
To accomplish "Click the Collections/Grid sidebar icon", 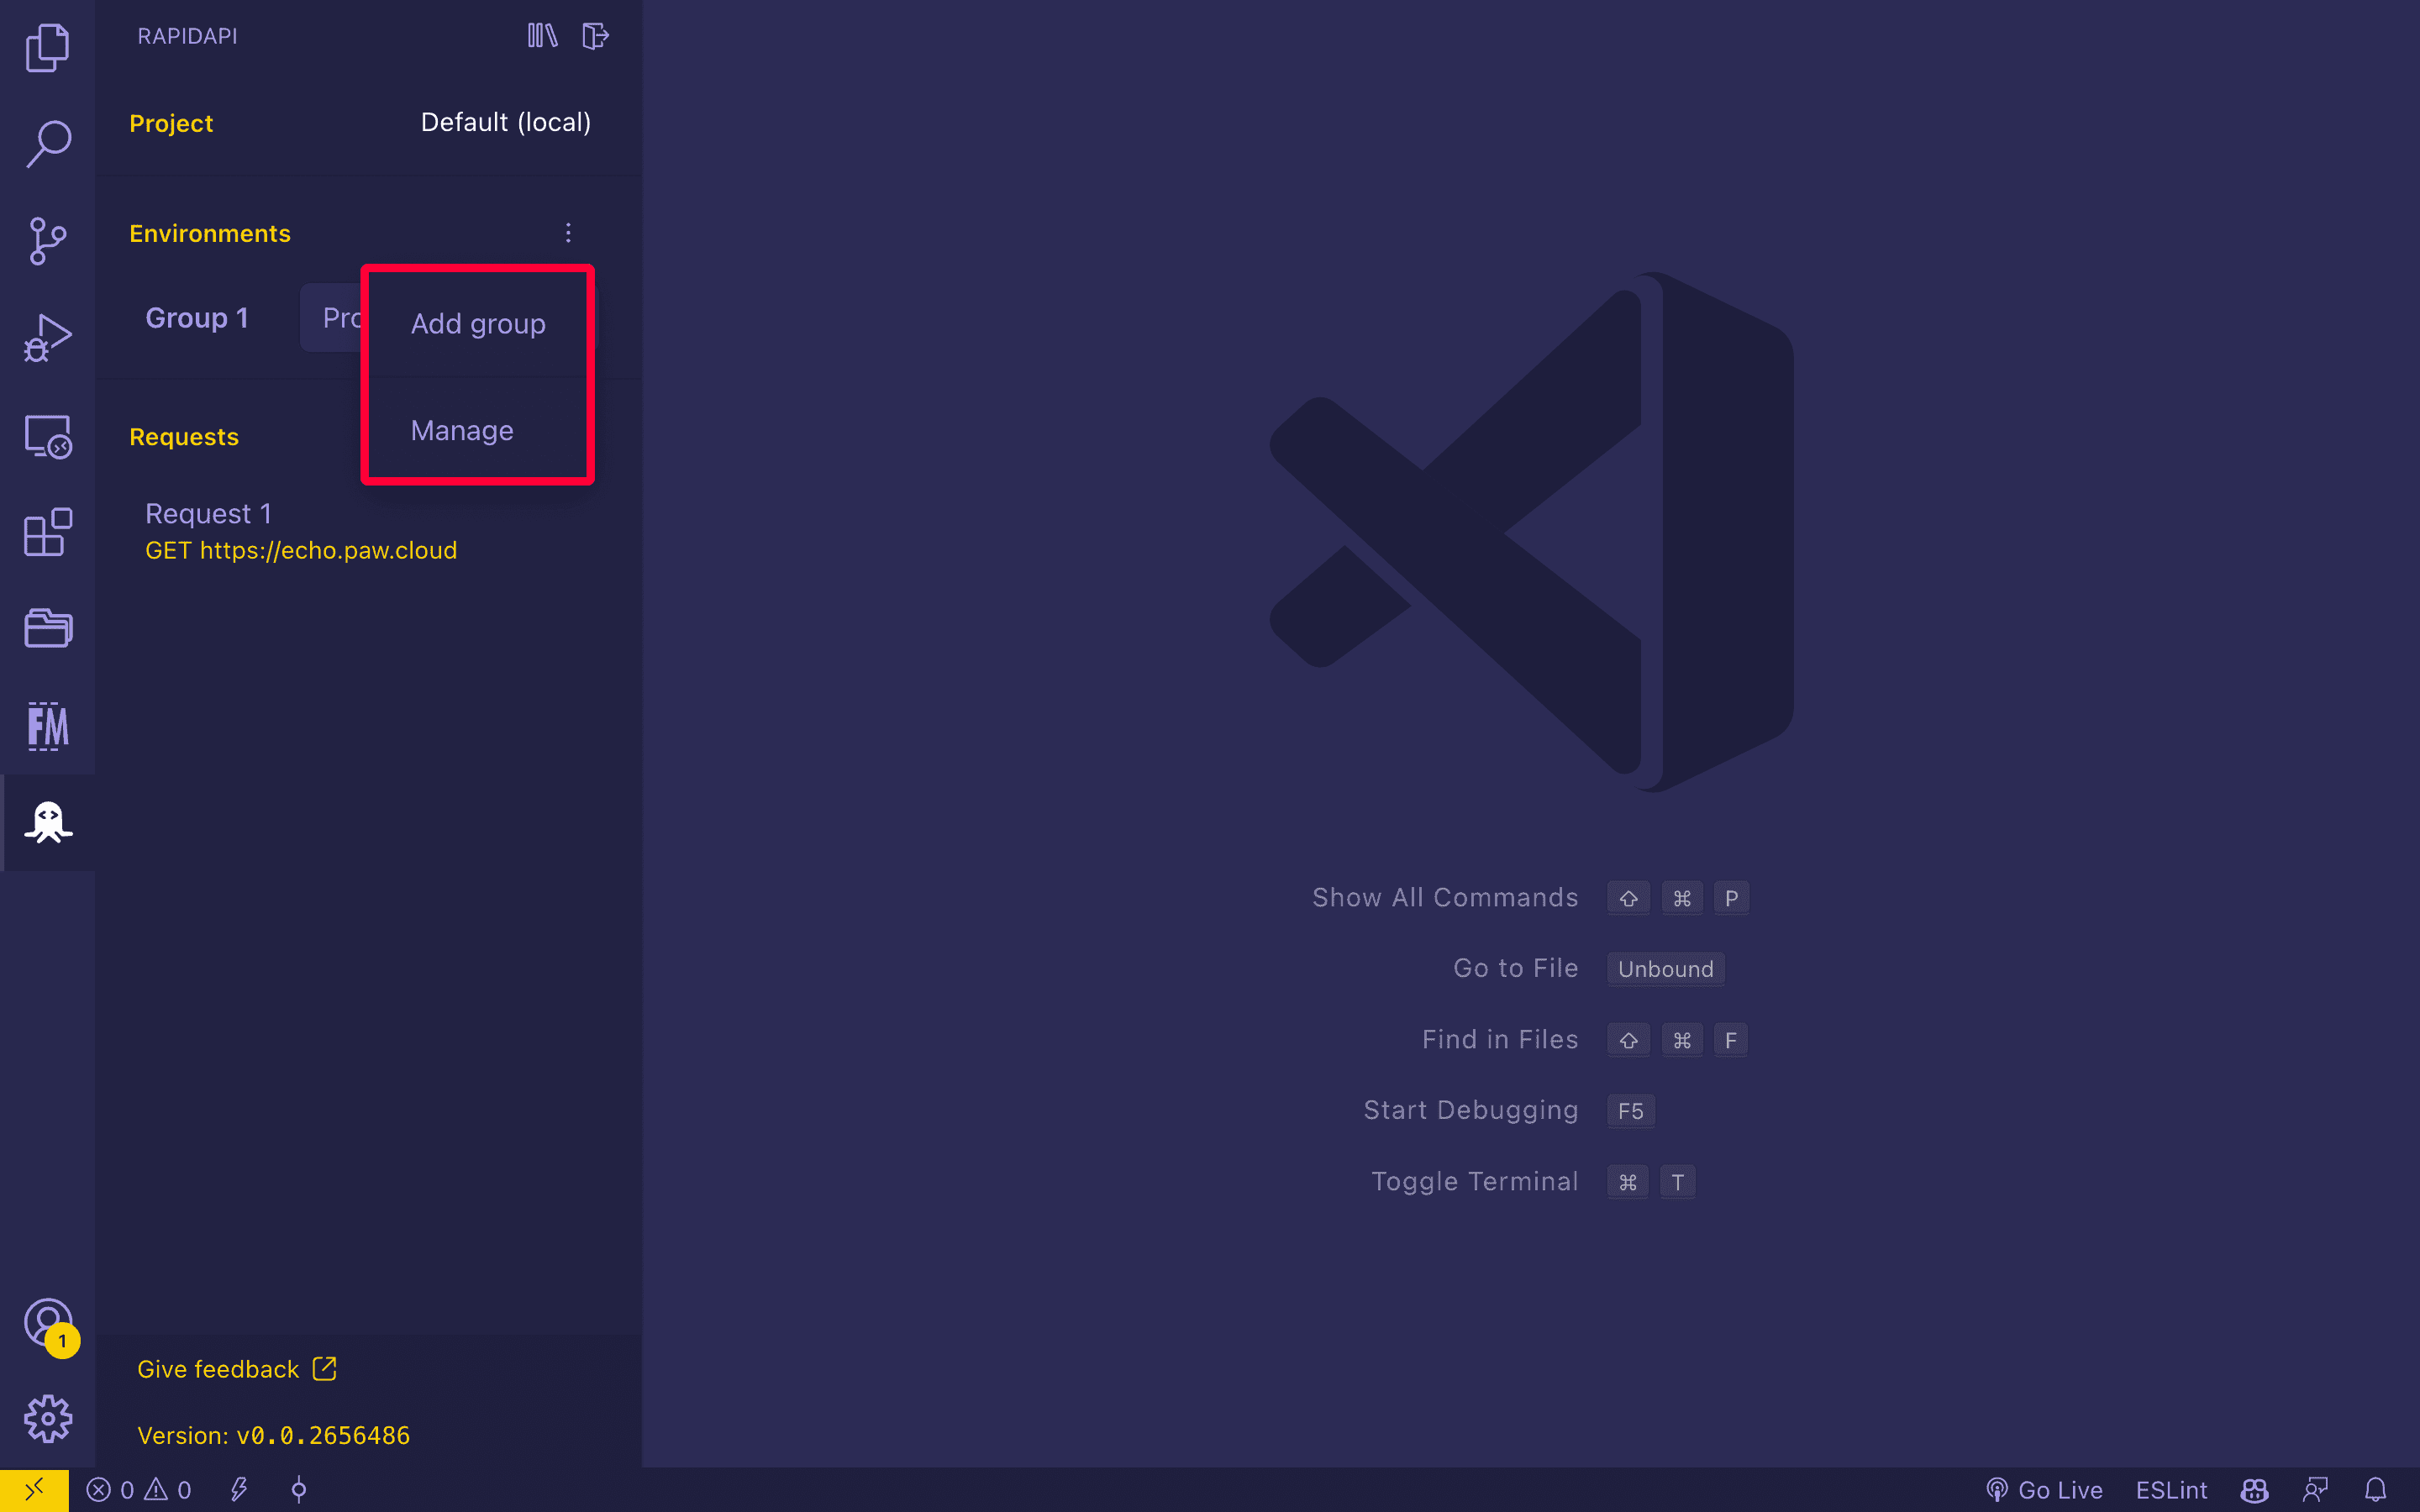I will click(47, 535).
